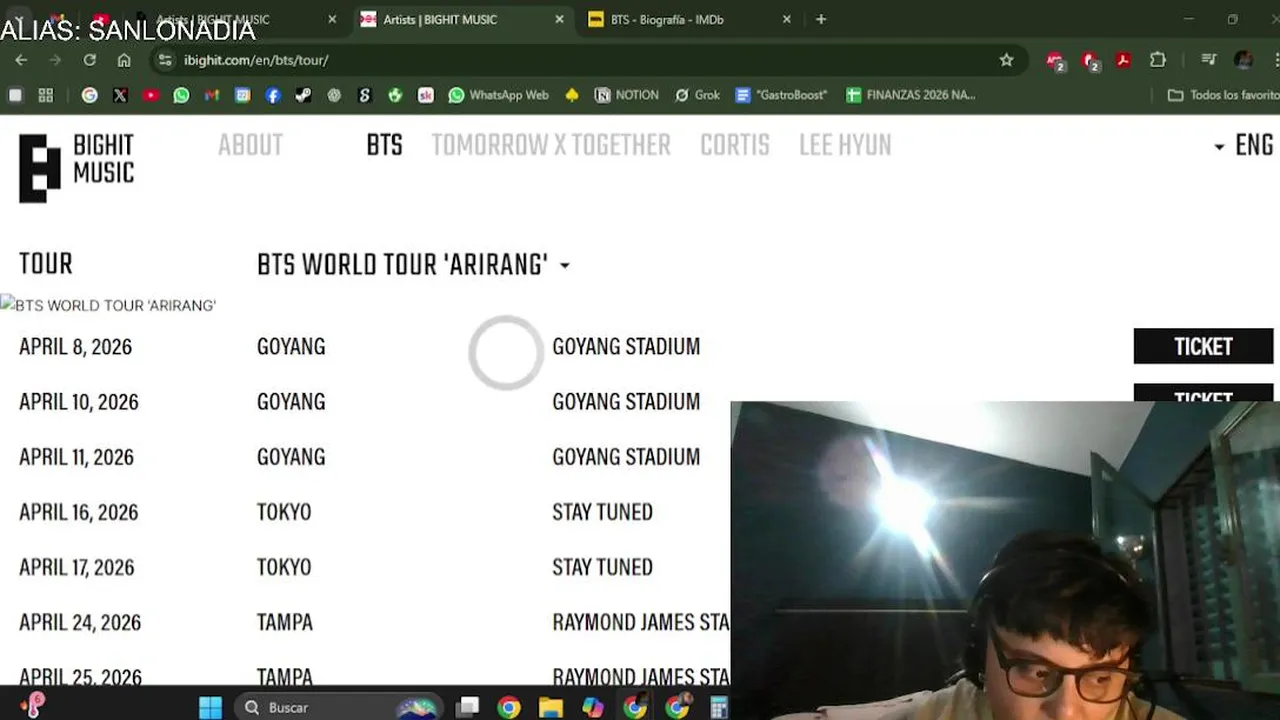Open the X (Twitter) bookmark icon

(120, 95)
